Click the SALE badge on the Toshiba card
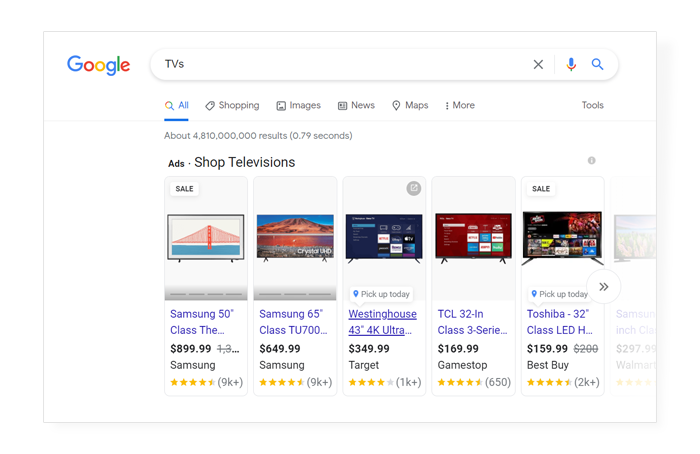Screen dimensions: 700x454 [x=541, y=189]
